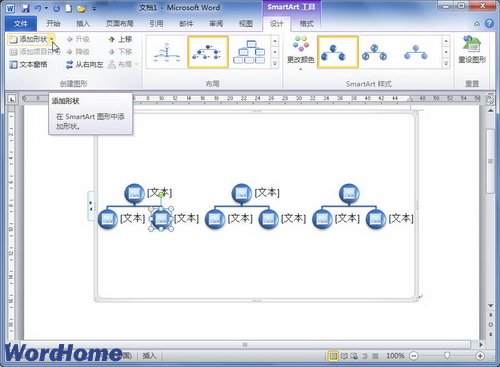Switch to Print Layout view in status bar

(x=333, y=356)
